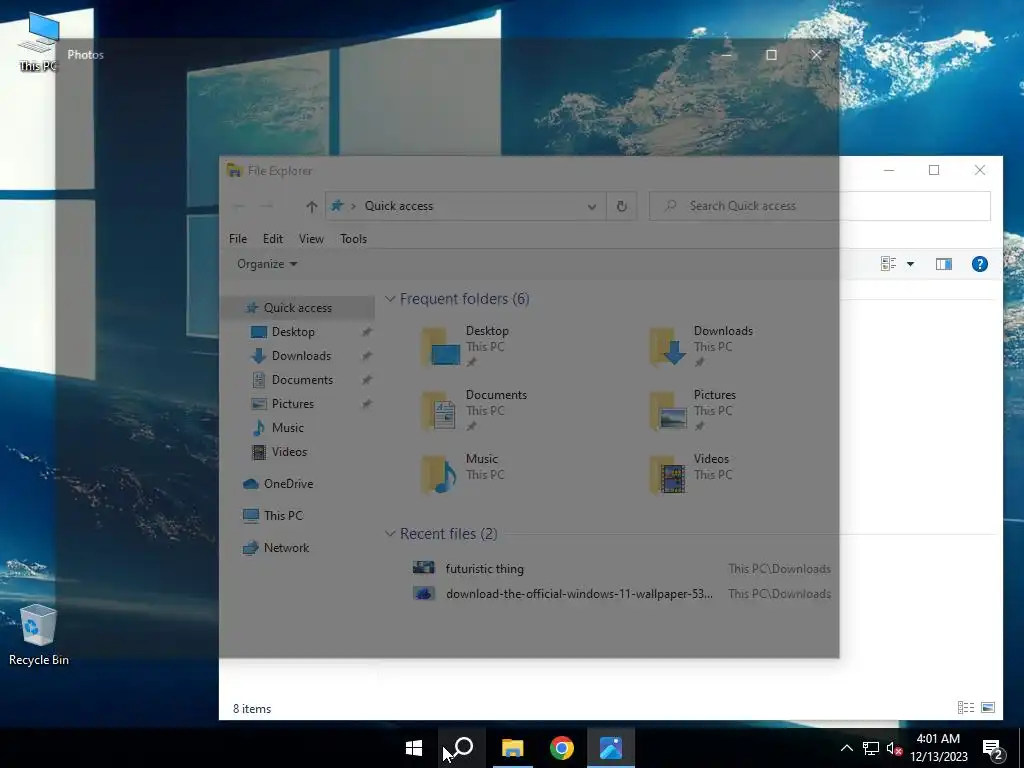Select Desktop in the navigation pane

tap(293, 332)
